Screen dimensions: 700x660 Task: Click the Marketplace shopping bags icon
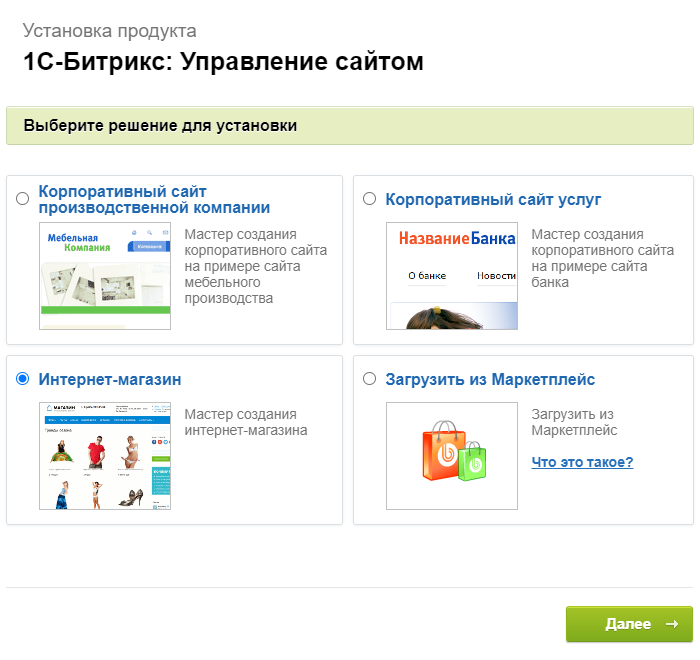click(454, 451)
